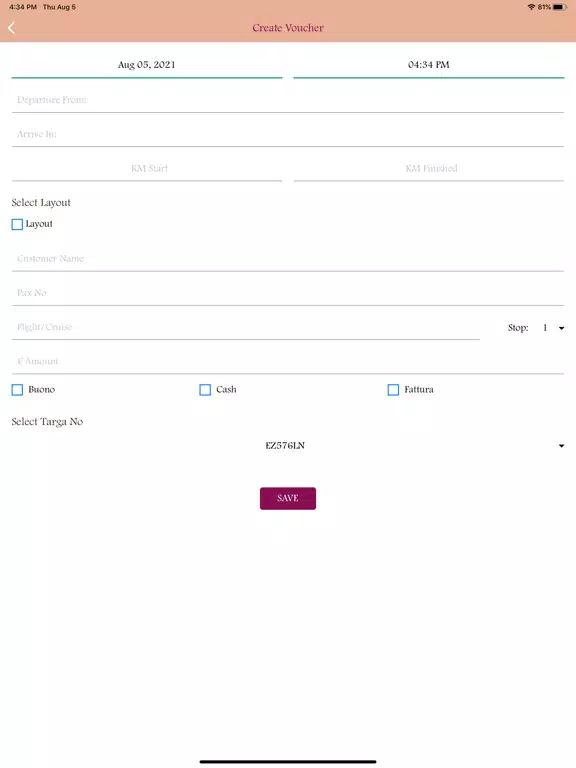The height and width of the screenshot is (768, 576).
Task: Focus the Departure From field
Action: (x=288, y=100)
